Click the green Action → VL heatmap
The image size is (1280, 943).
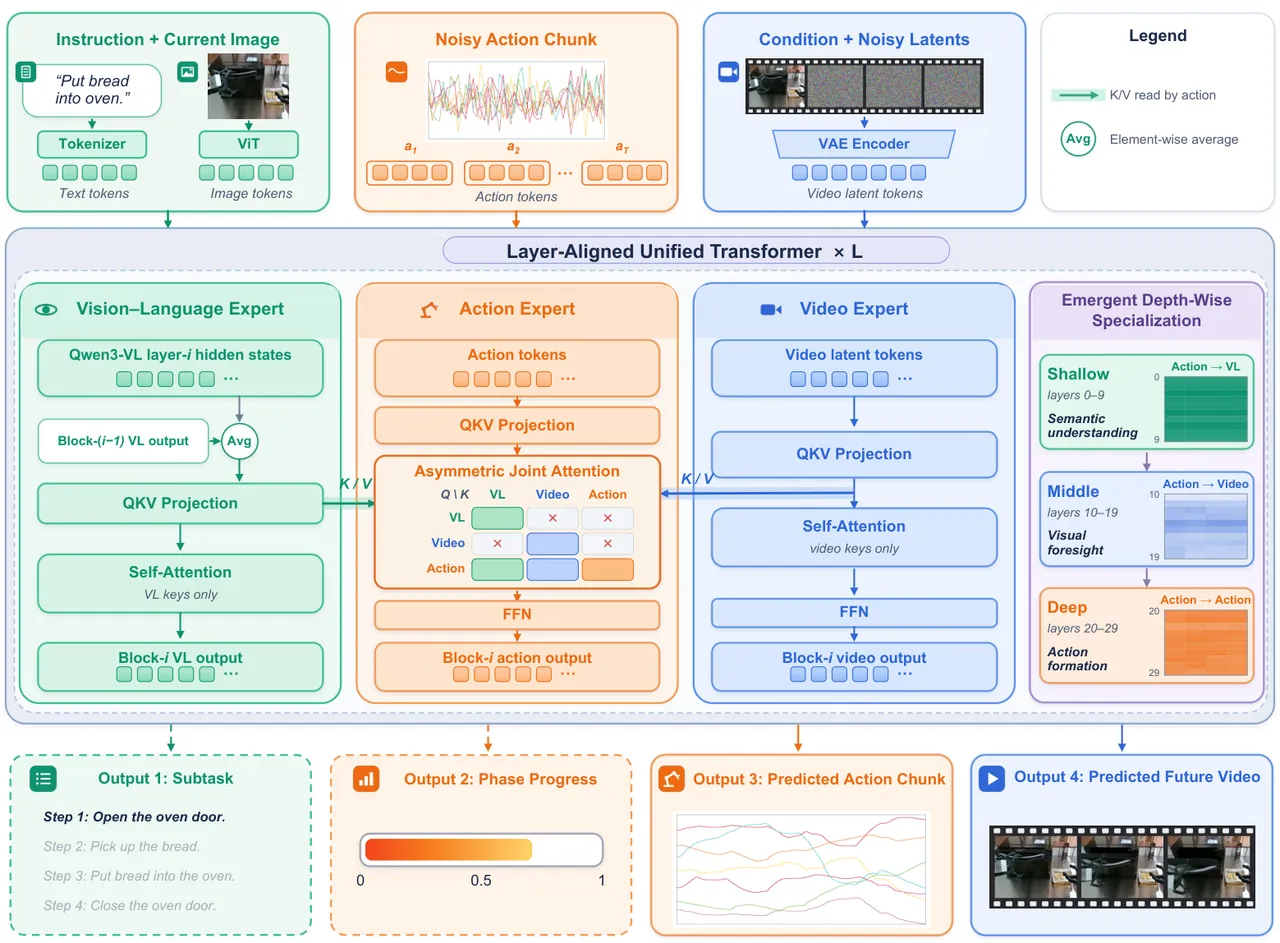pos(1208,410)
